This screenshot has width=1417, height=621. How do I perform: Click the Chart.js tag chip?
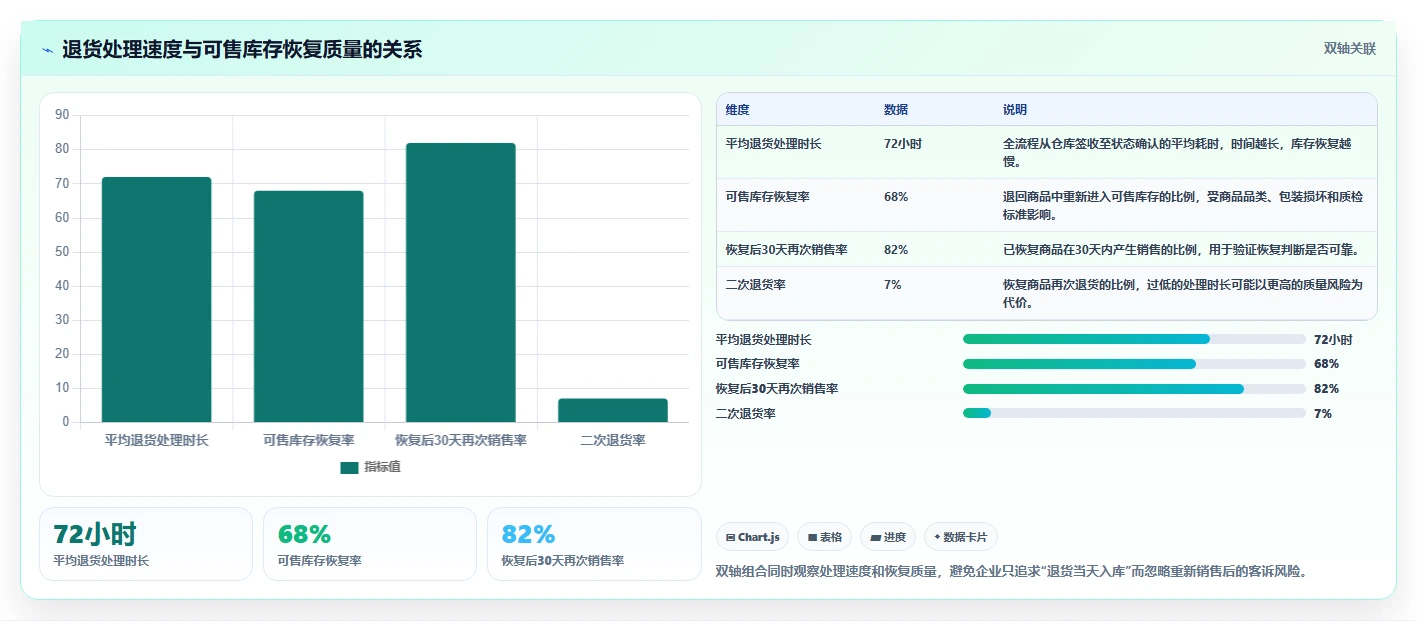point(752,537)
